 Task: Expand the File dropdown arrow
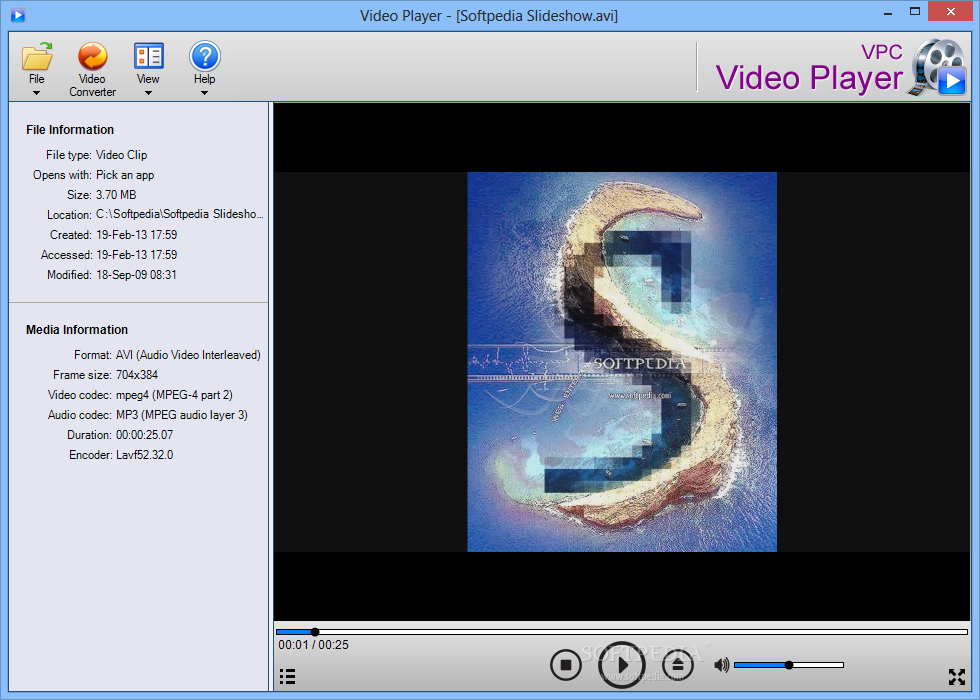[36, 93]
